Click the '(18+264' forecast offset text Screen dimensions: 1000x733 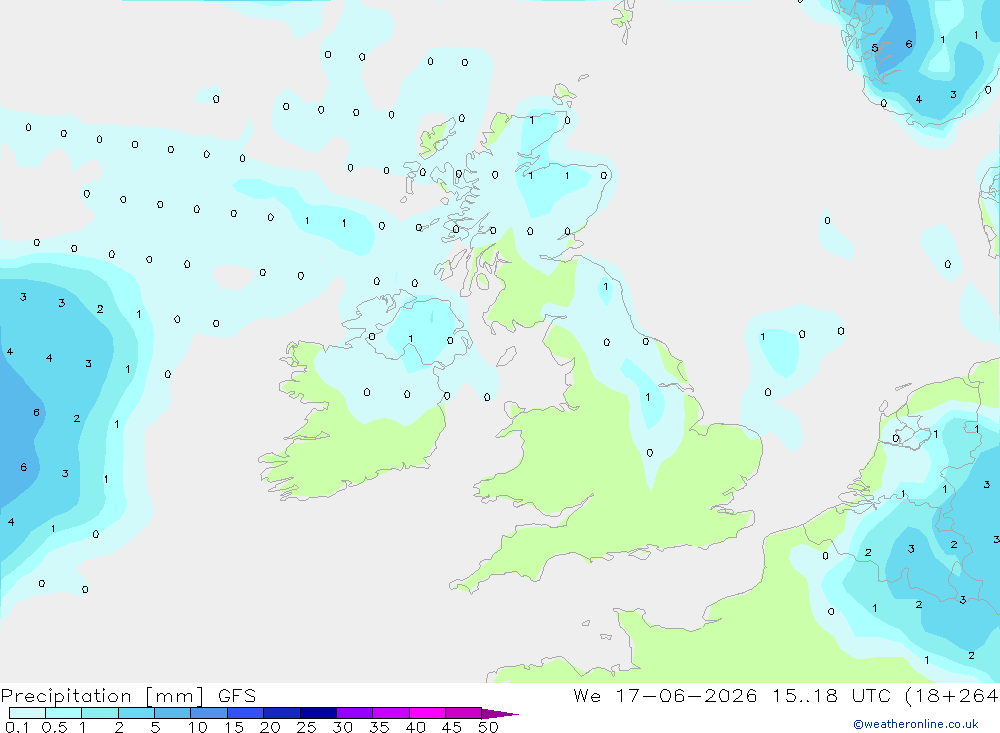tap(951, 696)
